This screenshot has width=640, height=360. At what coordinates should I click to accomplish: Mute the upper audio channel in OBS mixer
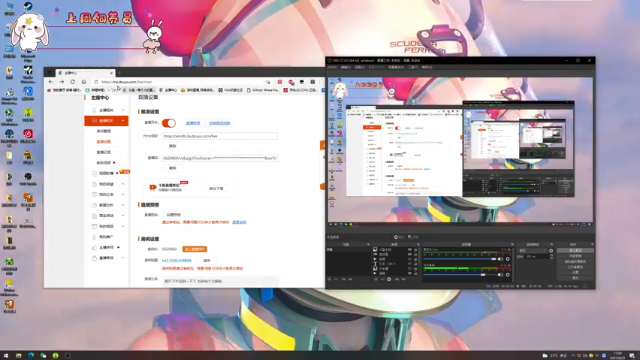point(500,259)
